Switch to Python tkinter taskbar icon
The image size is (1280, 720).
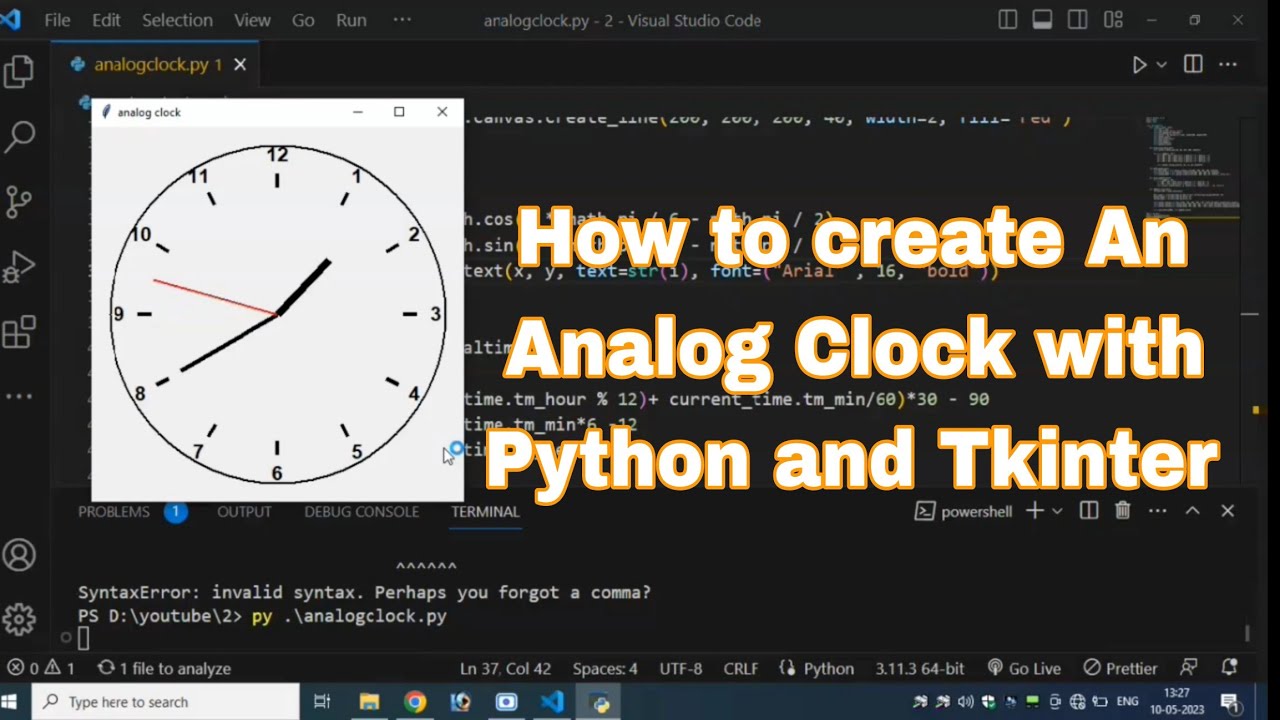[600, 702]
